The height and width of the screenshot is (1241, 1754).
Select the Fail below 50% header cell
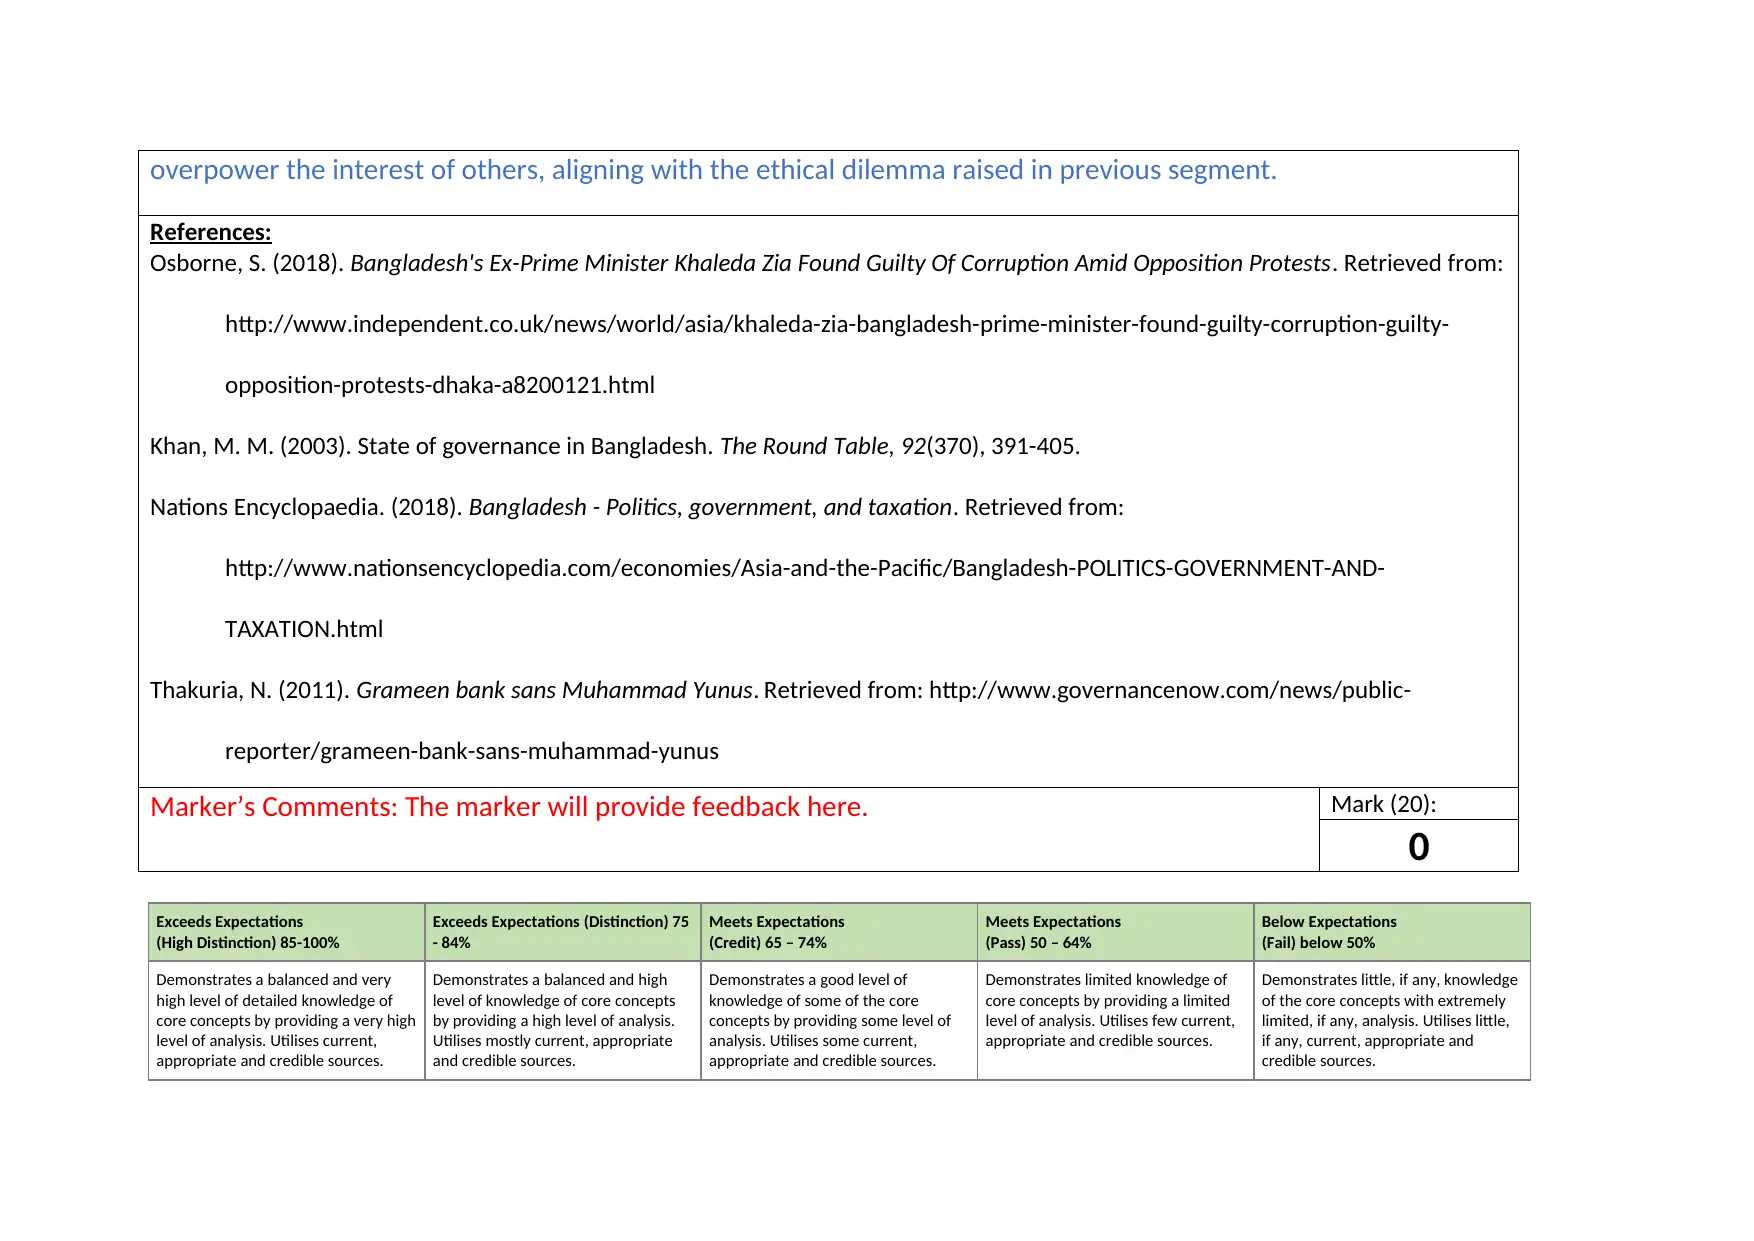[1392, 932]
